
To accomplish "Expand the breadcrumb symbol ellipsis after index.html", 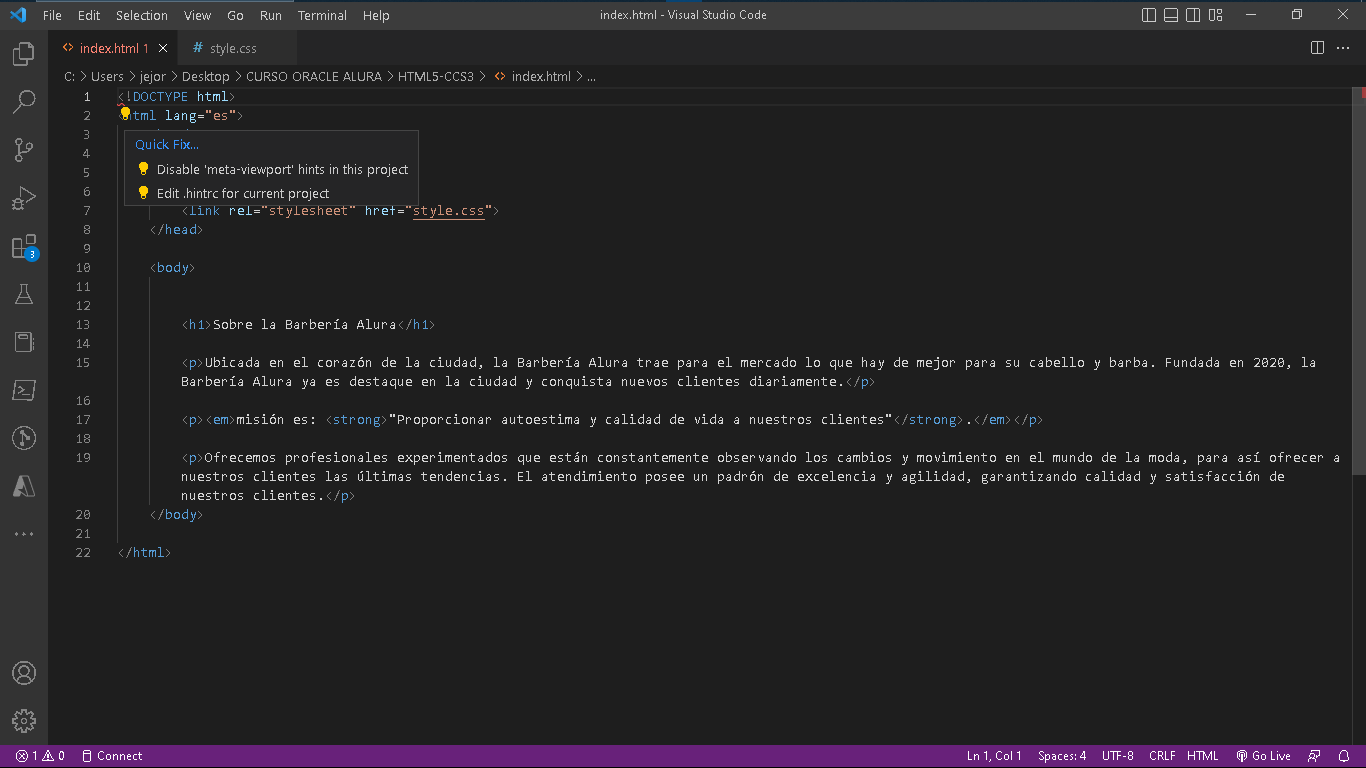I will tap(591, 76).
